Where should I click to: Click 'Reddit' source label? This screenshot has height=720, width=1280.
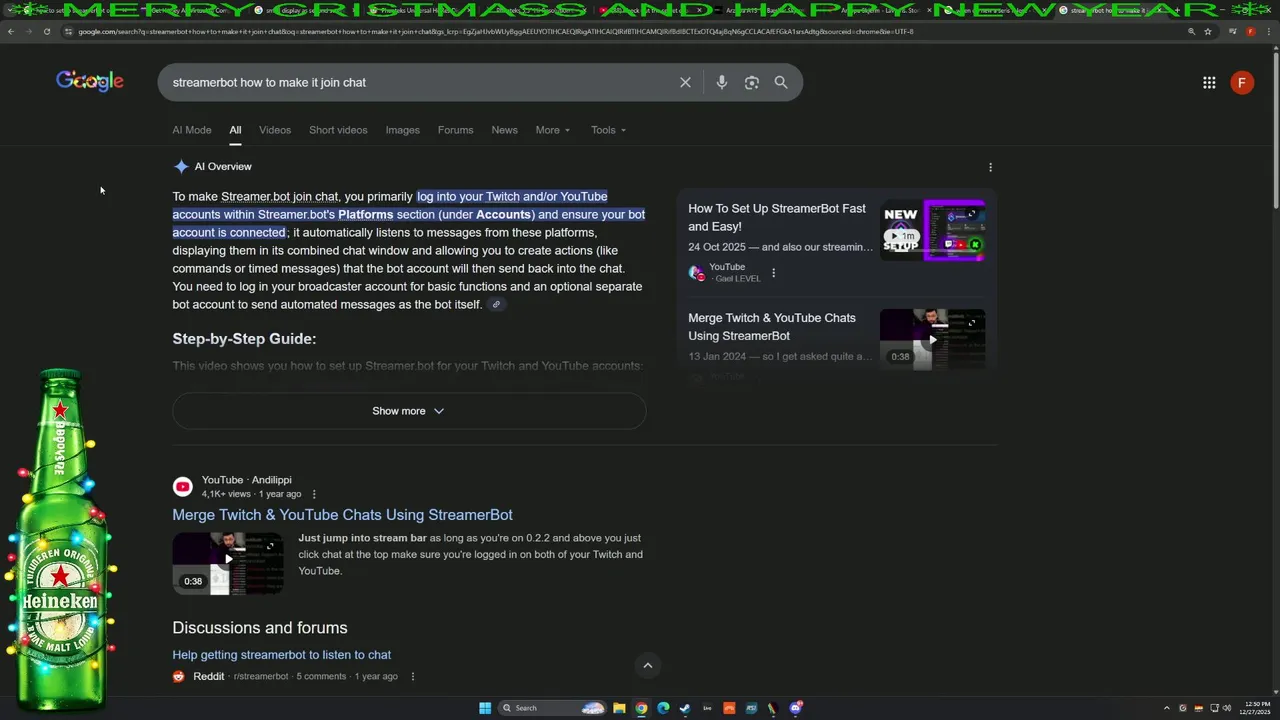(x=209, y=676)
